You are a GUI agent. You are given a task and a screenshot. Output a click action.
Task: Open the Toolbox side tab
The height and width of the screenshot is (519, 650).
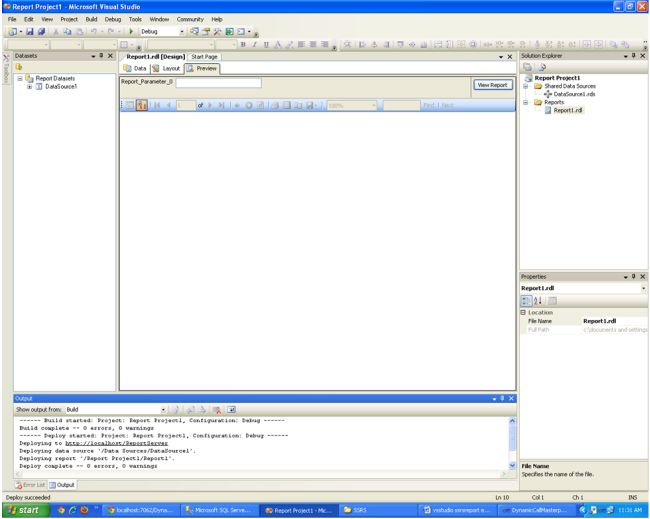point(6,68)
